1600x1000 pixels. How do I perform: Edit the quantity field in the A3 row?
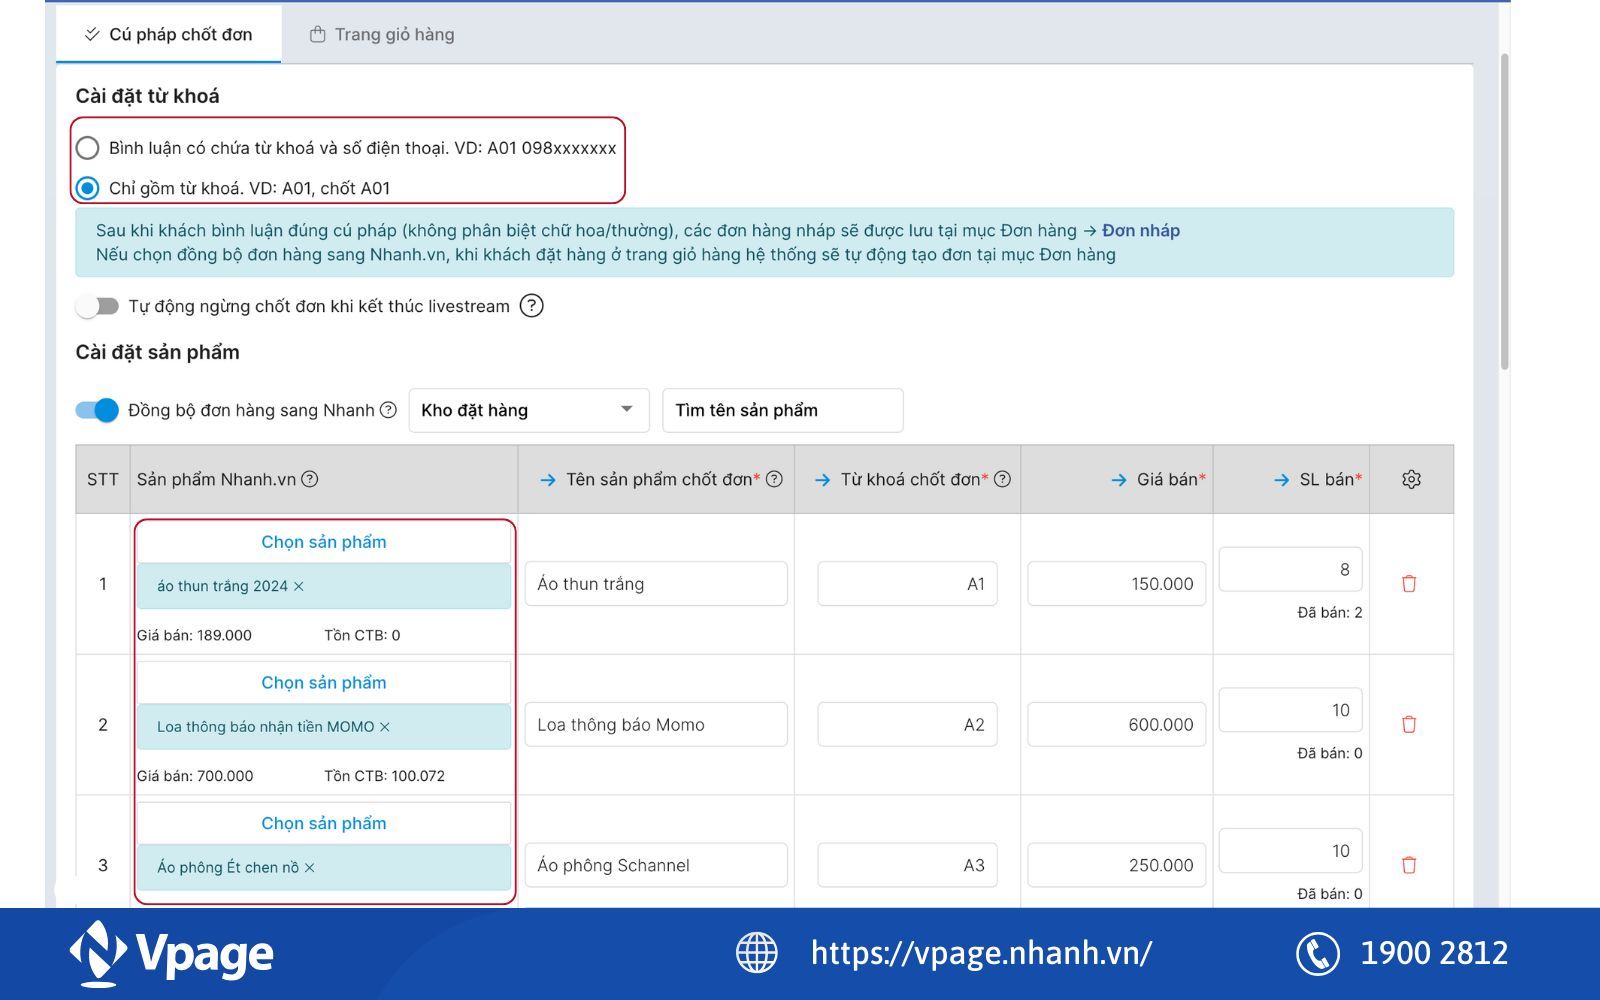1291,851
